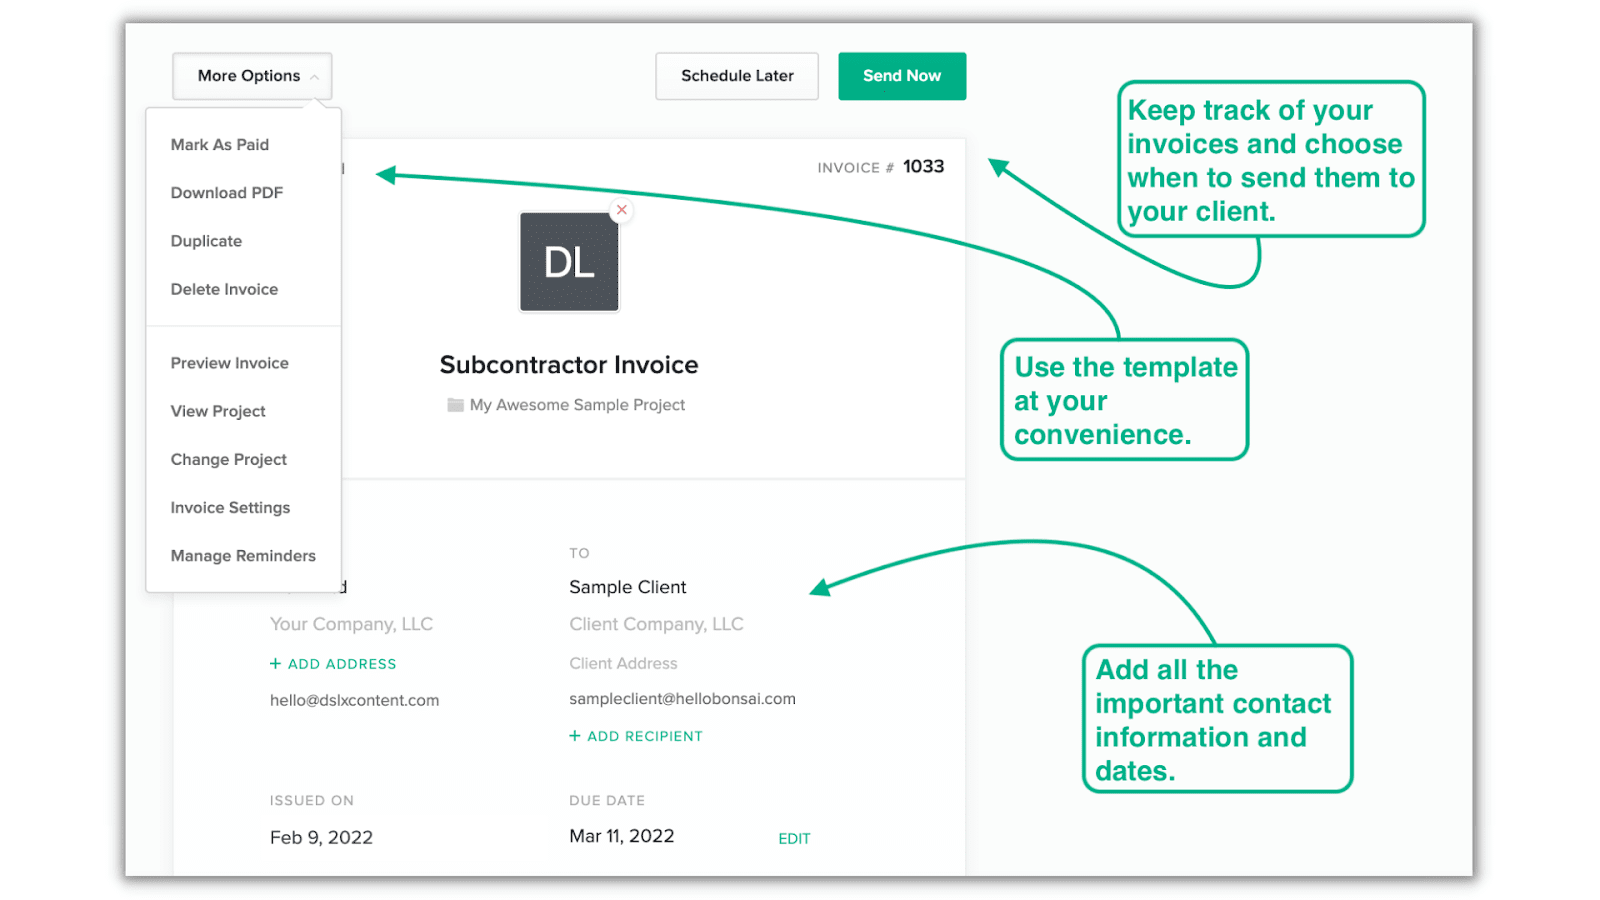Click the Feb 9, 2022 issued date
Screen dimensions: 1600x900
(x=321, y=838)
